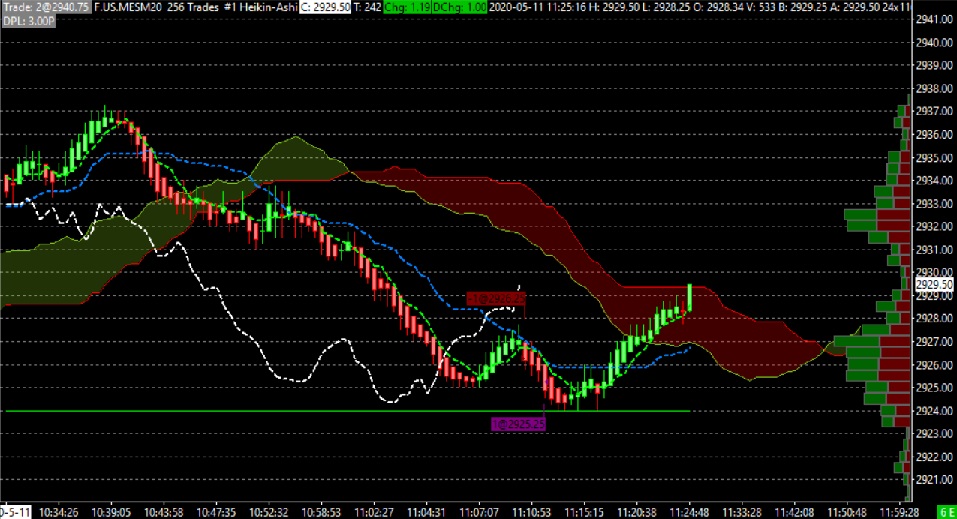Click the 10:43:58 time axis label
Image resolution: width=957 pixels, height=519 pixels.
pyautogui.click(x=164, y=512)
